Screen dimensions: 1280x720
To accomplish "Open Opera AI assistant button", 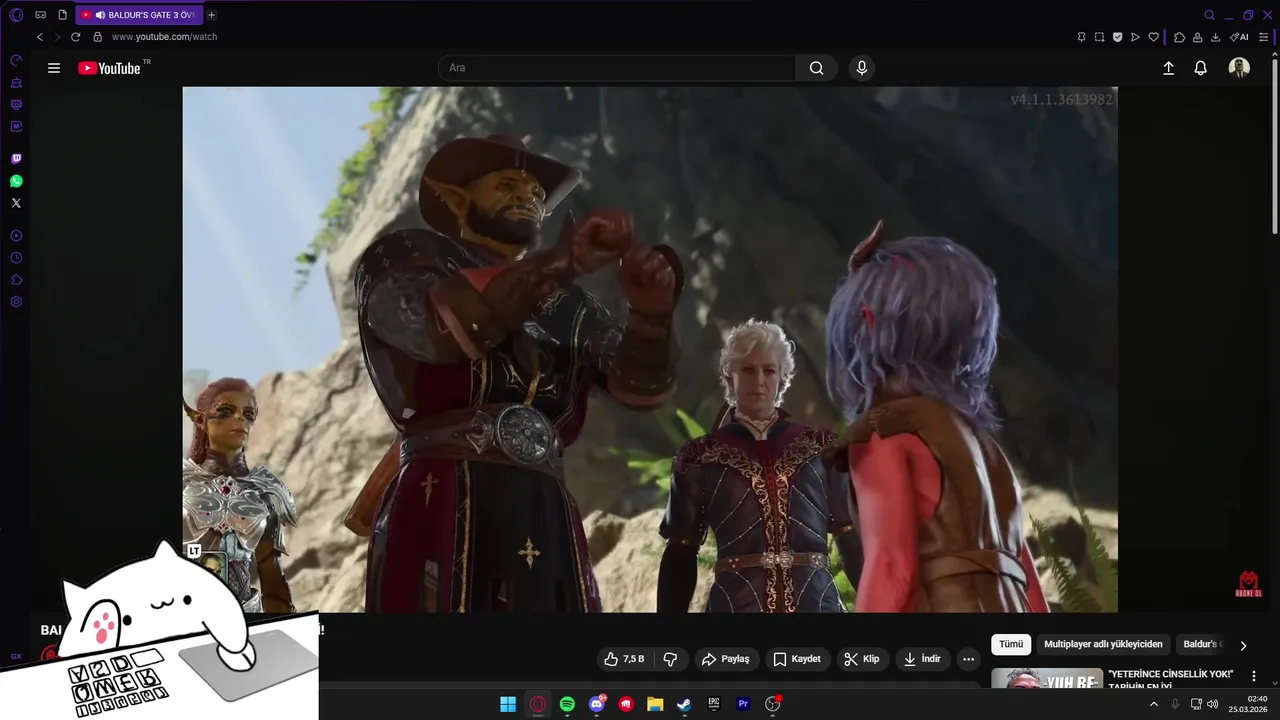I will click(1239, 37).
